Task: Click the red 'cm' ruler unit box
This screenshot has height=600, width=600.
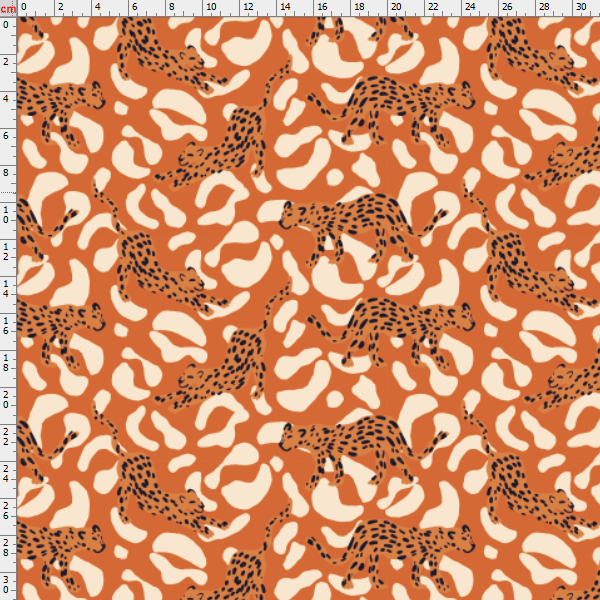Action: coord(8,8)
